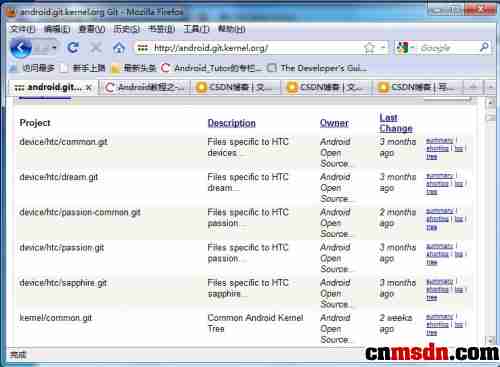Bookmark this page with the star icon
500x367 pixels.
369,48
